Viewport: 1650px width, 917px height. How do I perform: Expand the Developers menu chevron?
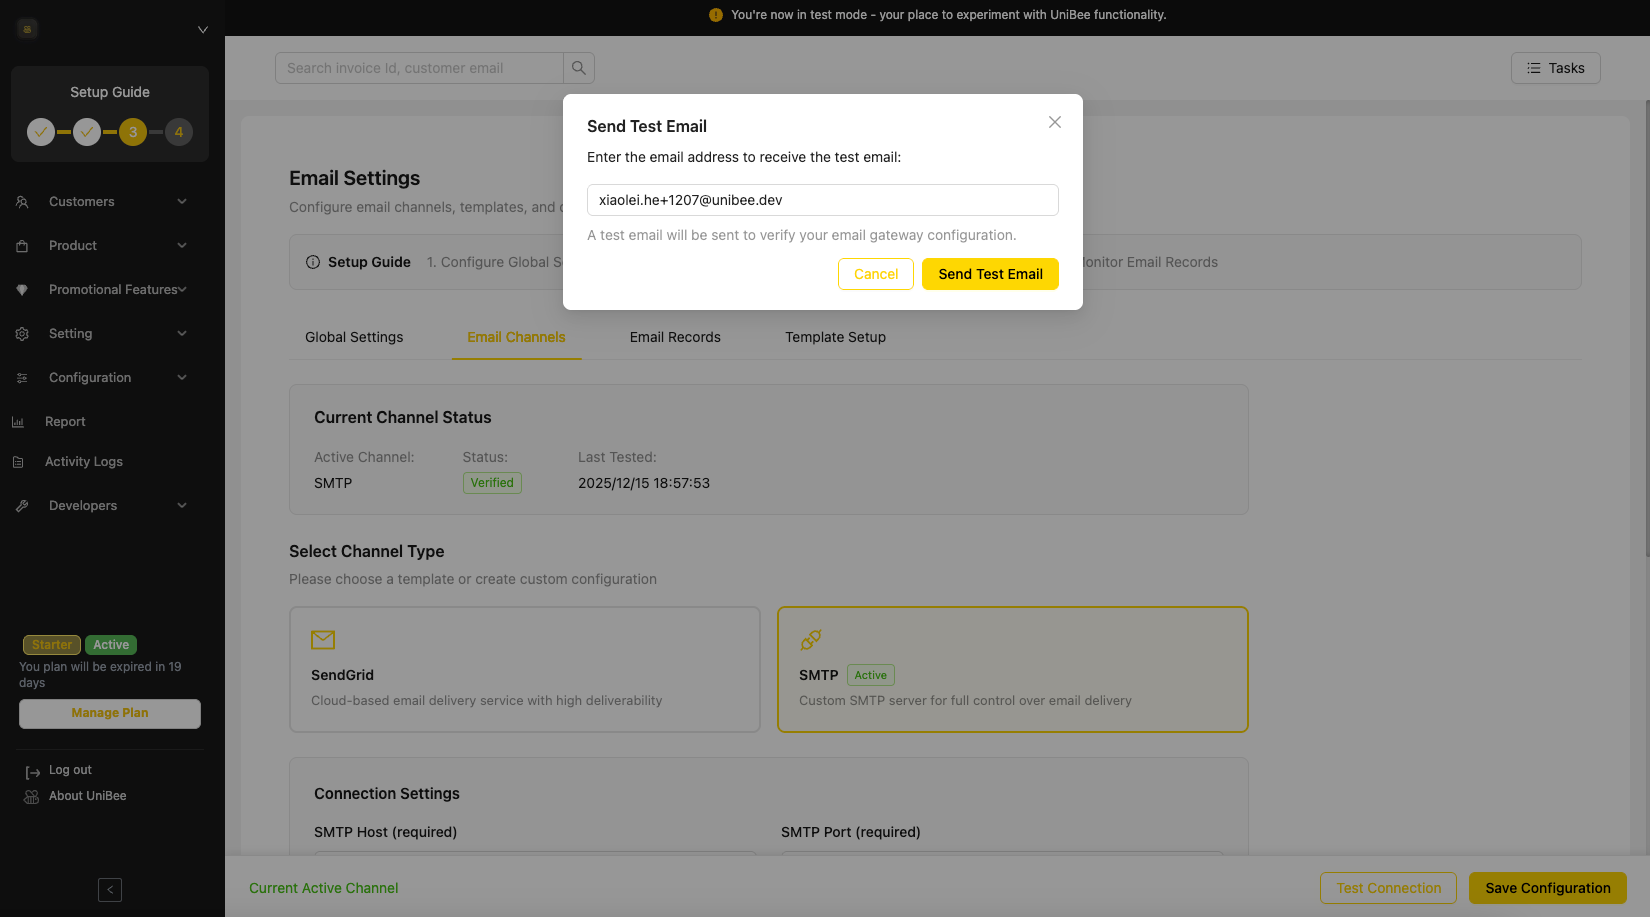(182, 506)
